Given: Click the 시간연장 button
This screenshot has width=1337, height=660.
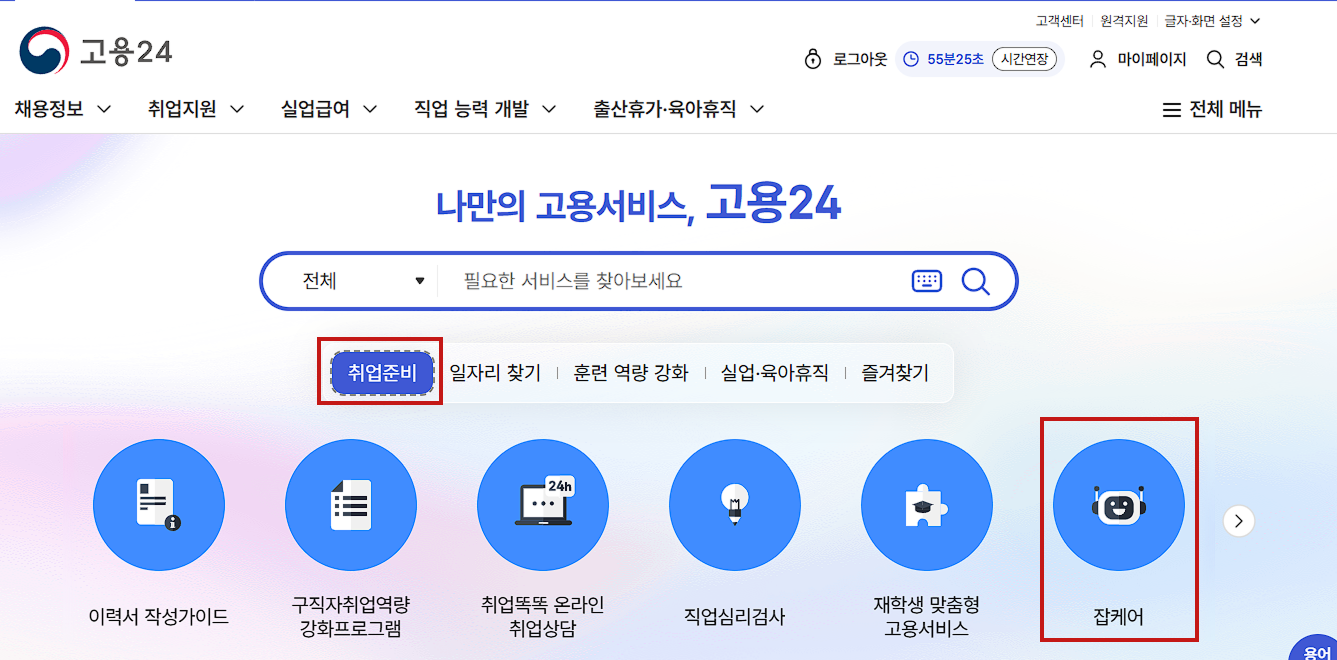Looking at the screenshot, I should 1024,59.
